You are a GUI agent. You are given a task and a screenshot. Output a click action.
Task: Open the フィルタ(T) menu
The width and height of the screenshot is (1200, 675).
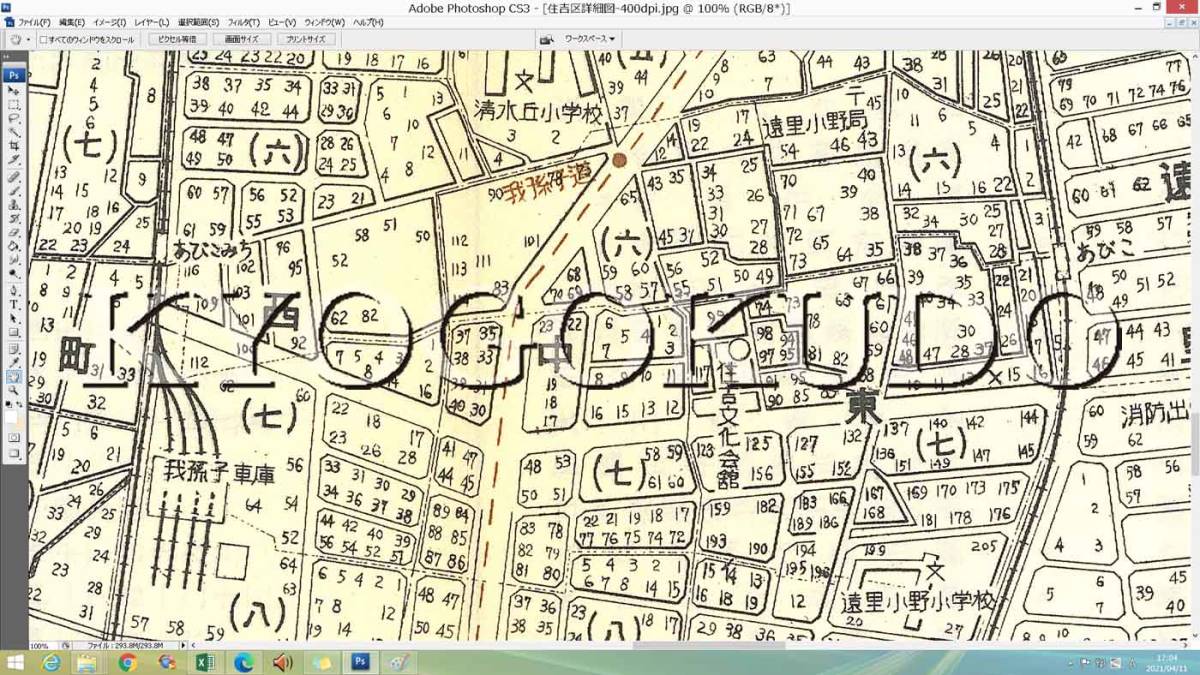tap(244, 22)
